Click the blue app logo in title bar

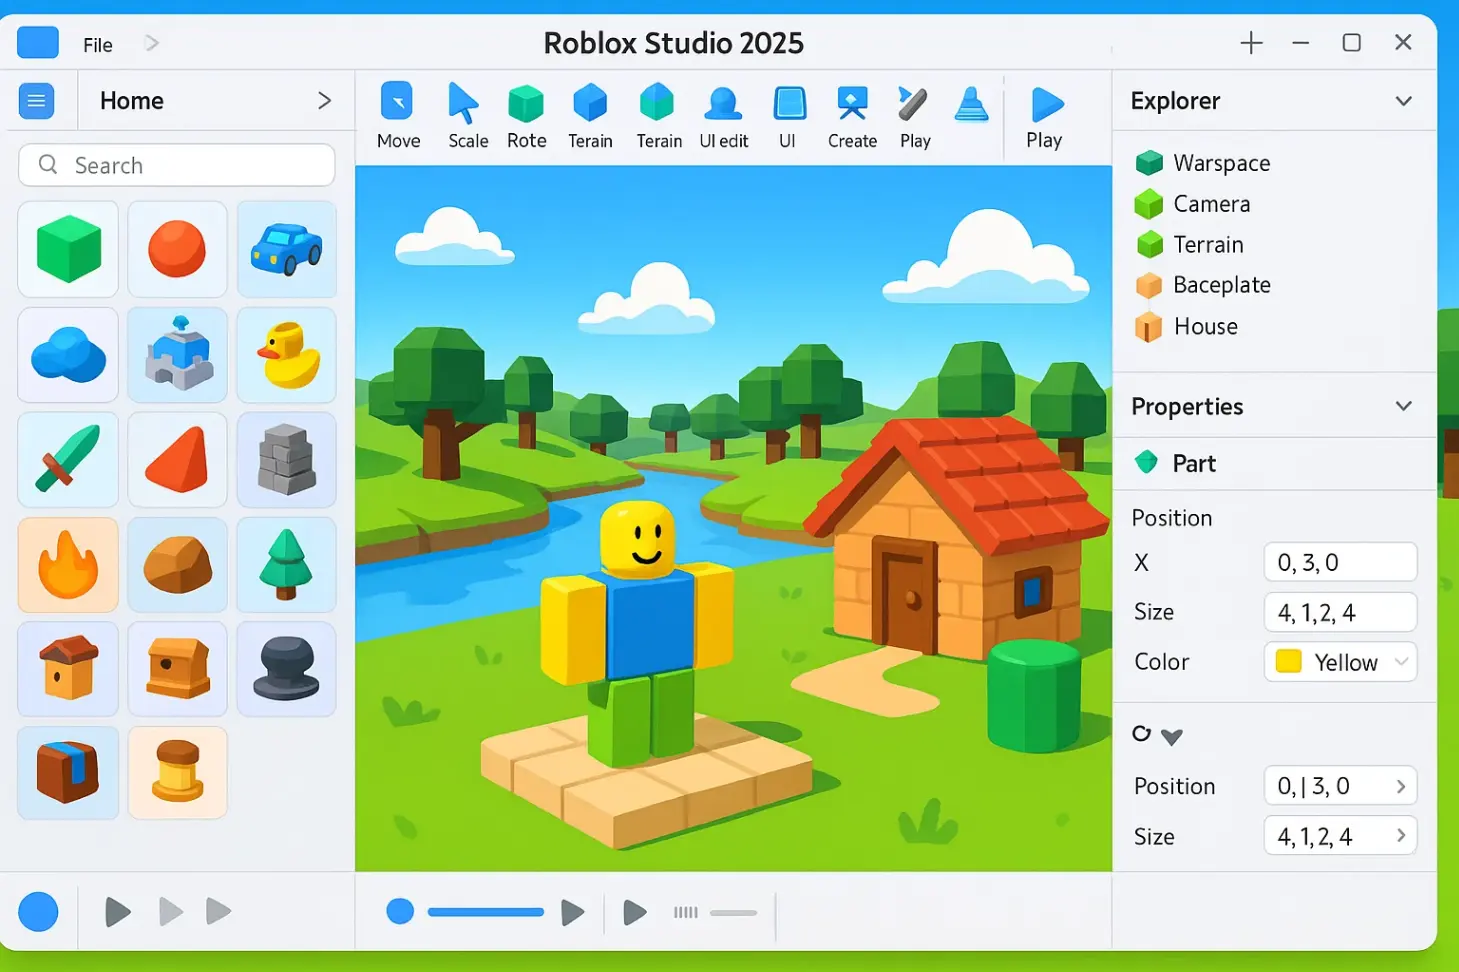coord(38,43)
